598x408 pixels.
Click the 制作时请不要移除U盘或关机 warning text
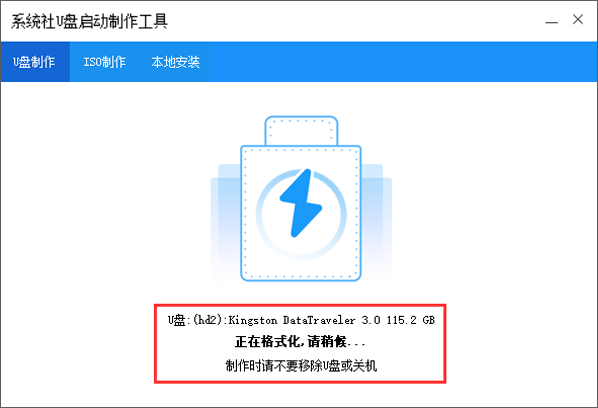pyautogui.click(x=301, y=366)
